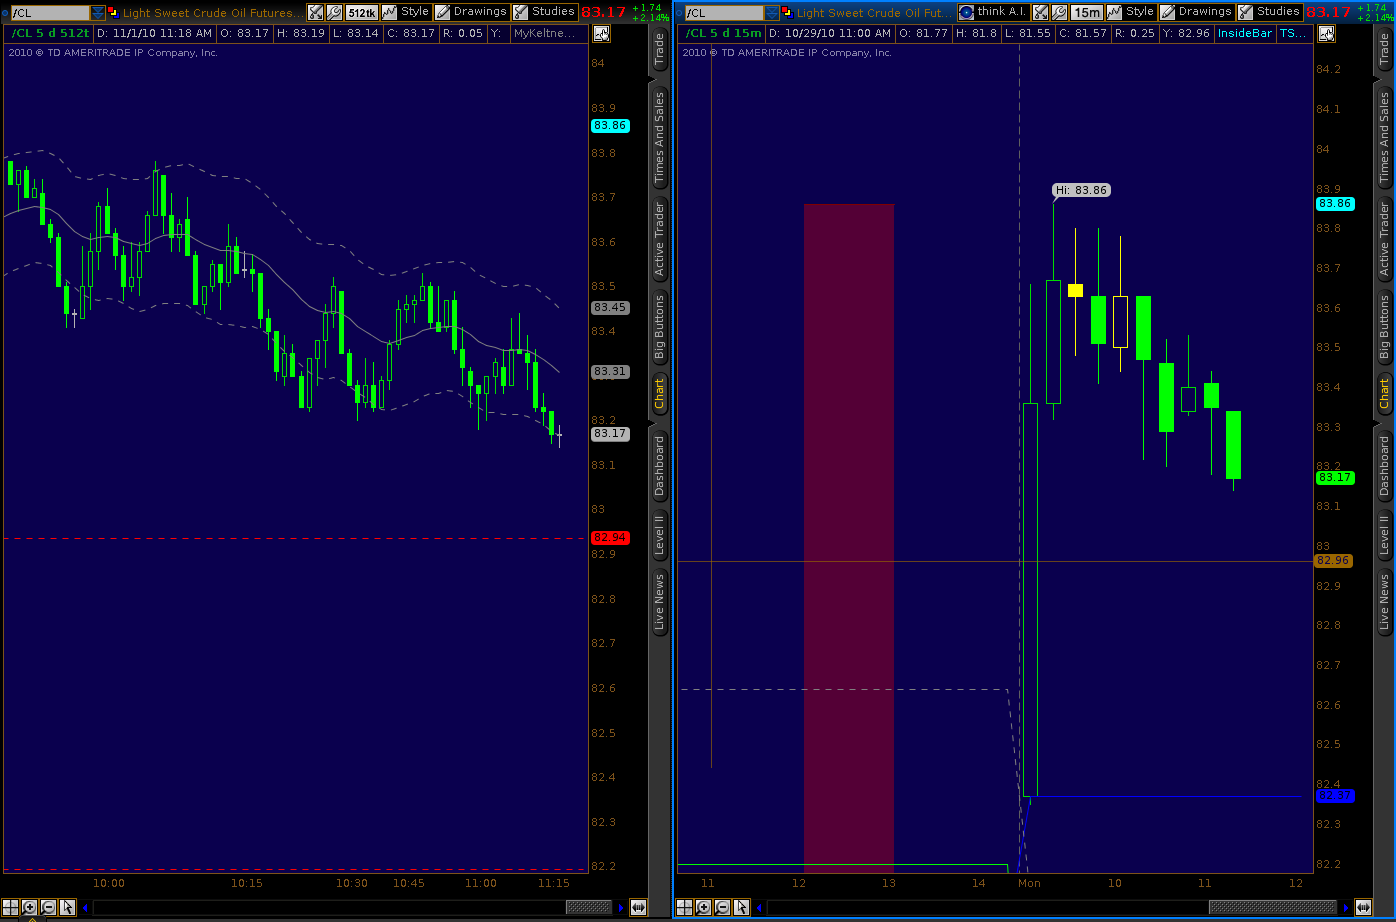Click right chart color link icon
This screenshot has height=922, width=1396.
click(787, 13)
